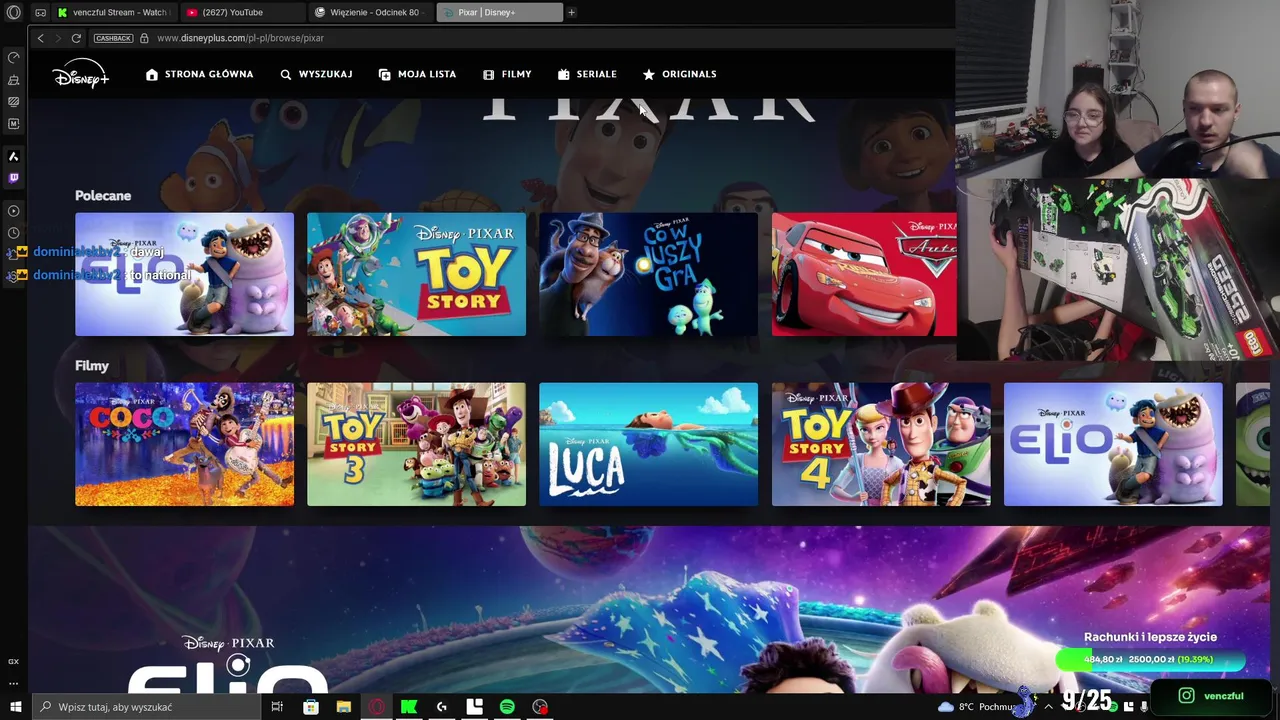Image resolution: width=1280 pixels, height=720 pixels.
Task: Click the large Elio banner at bottom
Action: point(648,609)
